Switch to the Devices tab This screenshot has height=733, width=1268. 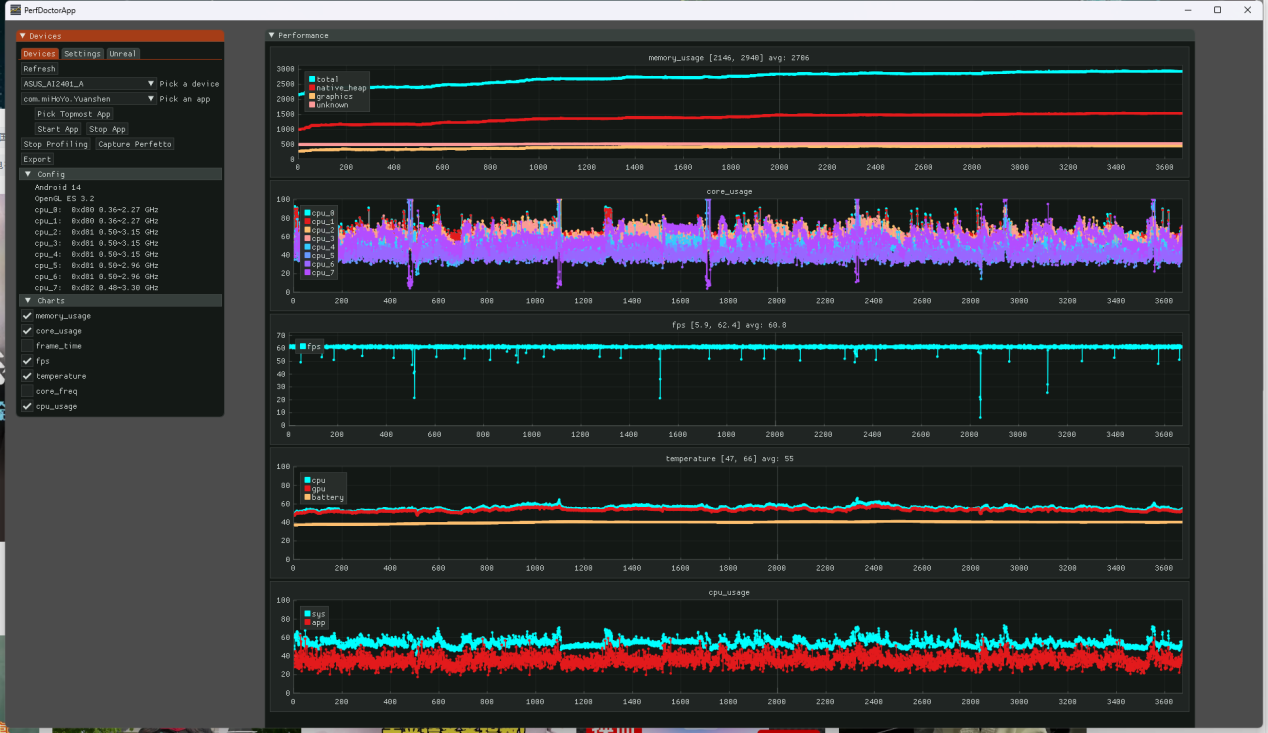click(40, 54)
